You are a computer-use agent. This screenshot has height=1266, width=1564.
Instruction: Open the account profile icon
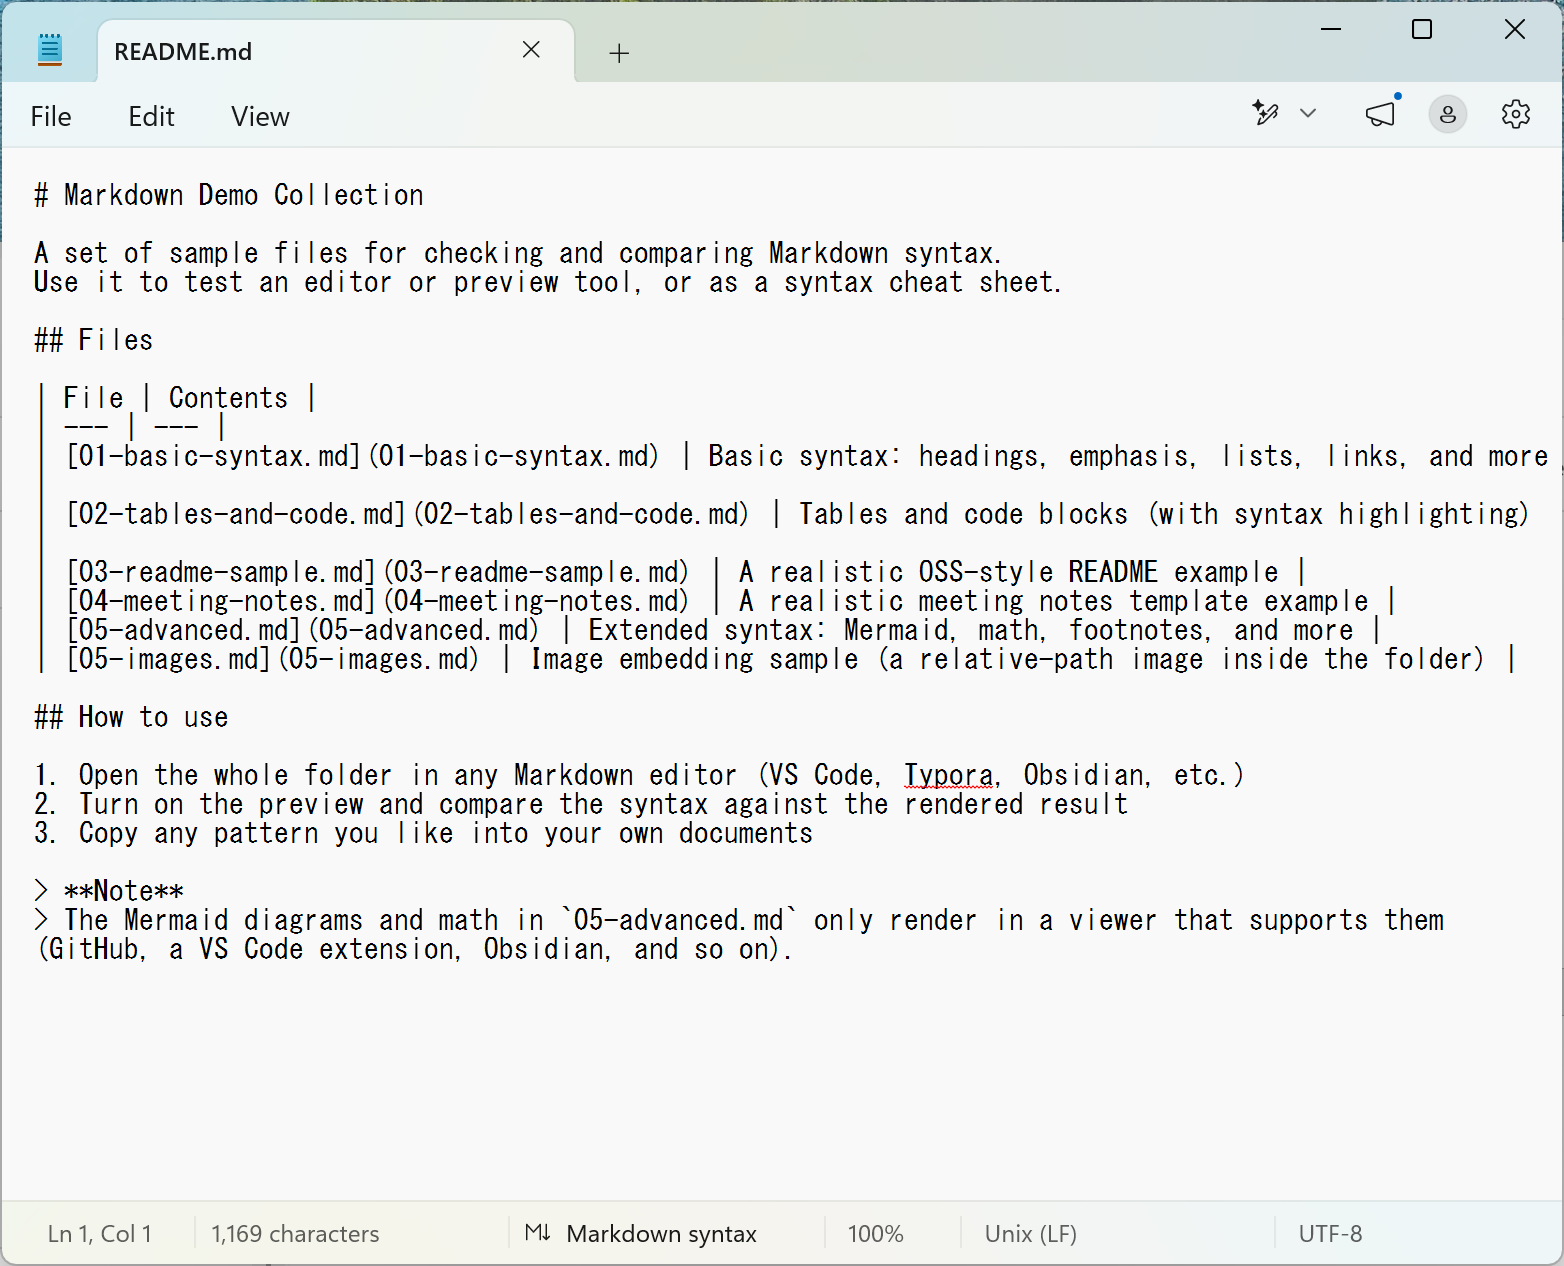tap(1447, 115)
